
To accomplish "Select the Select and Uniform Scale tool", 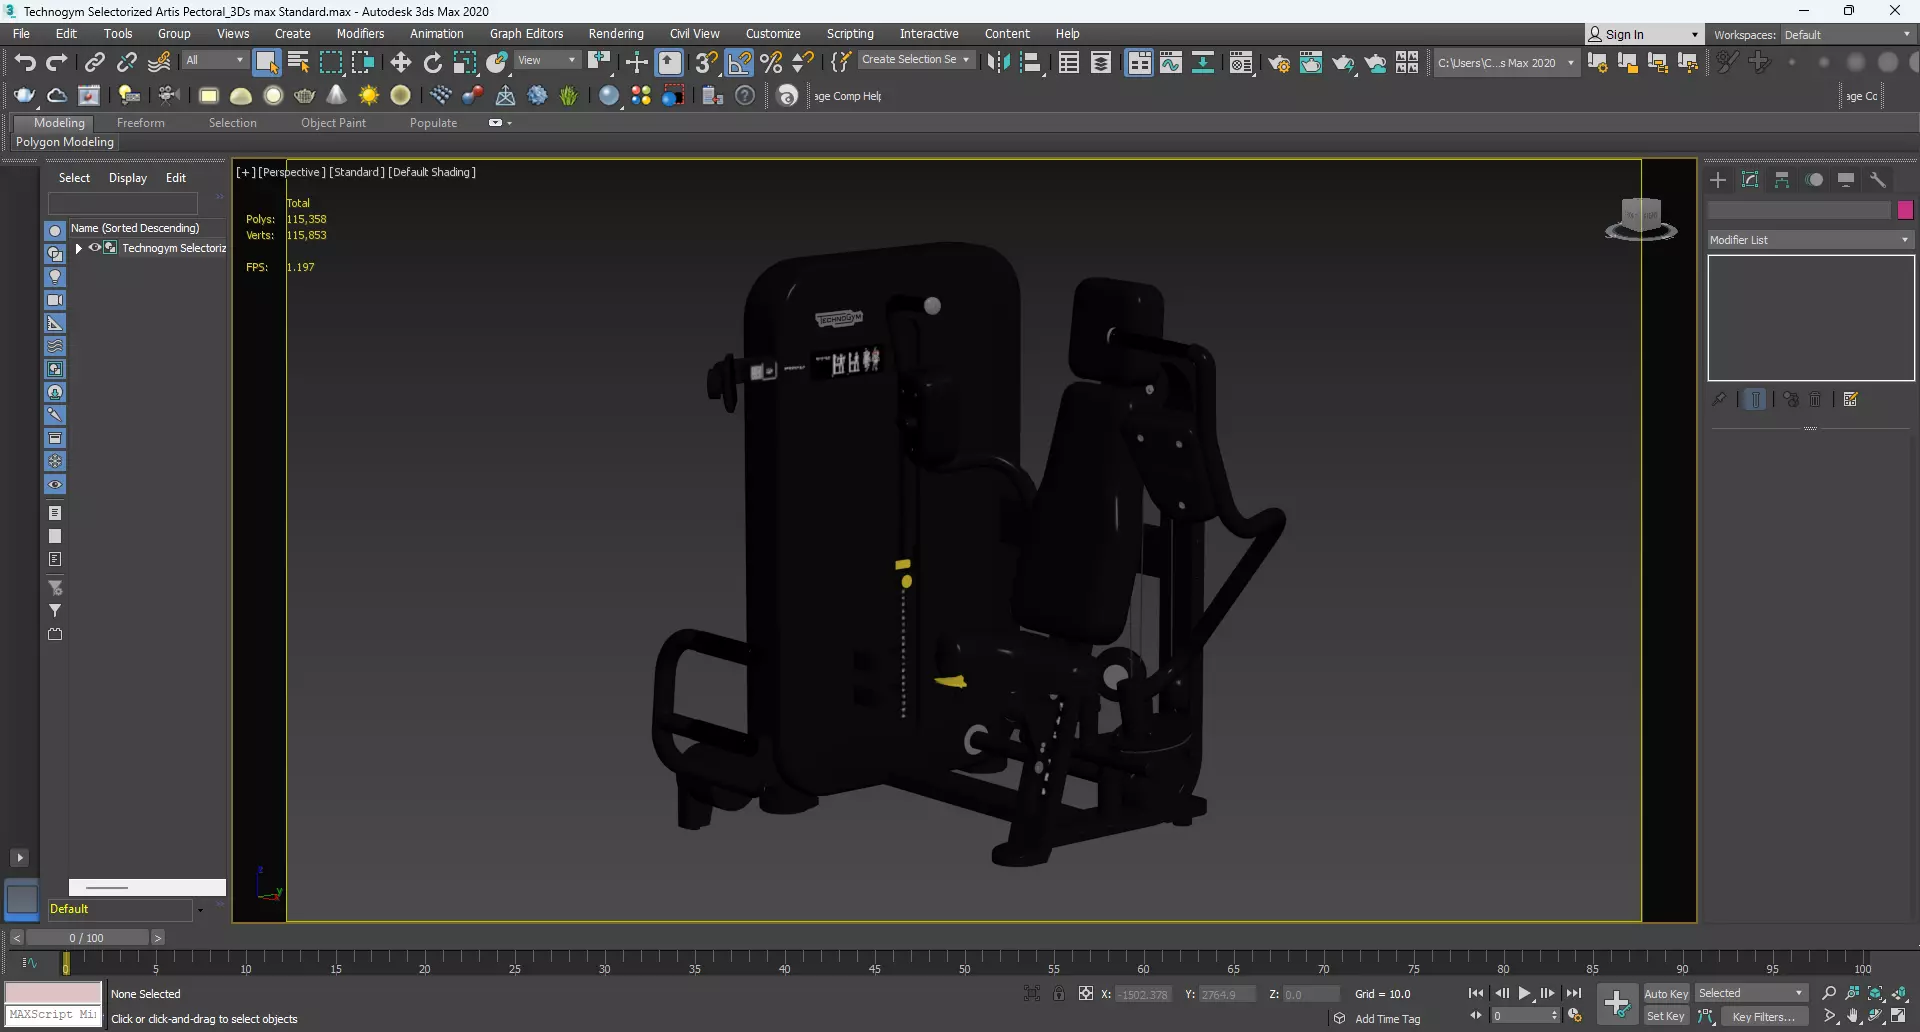I will click(x=465, y=62).
